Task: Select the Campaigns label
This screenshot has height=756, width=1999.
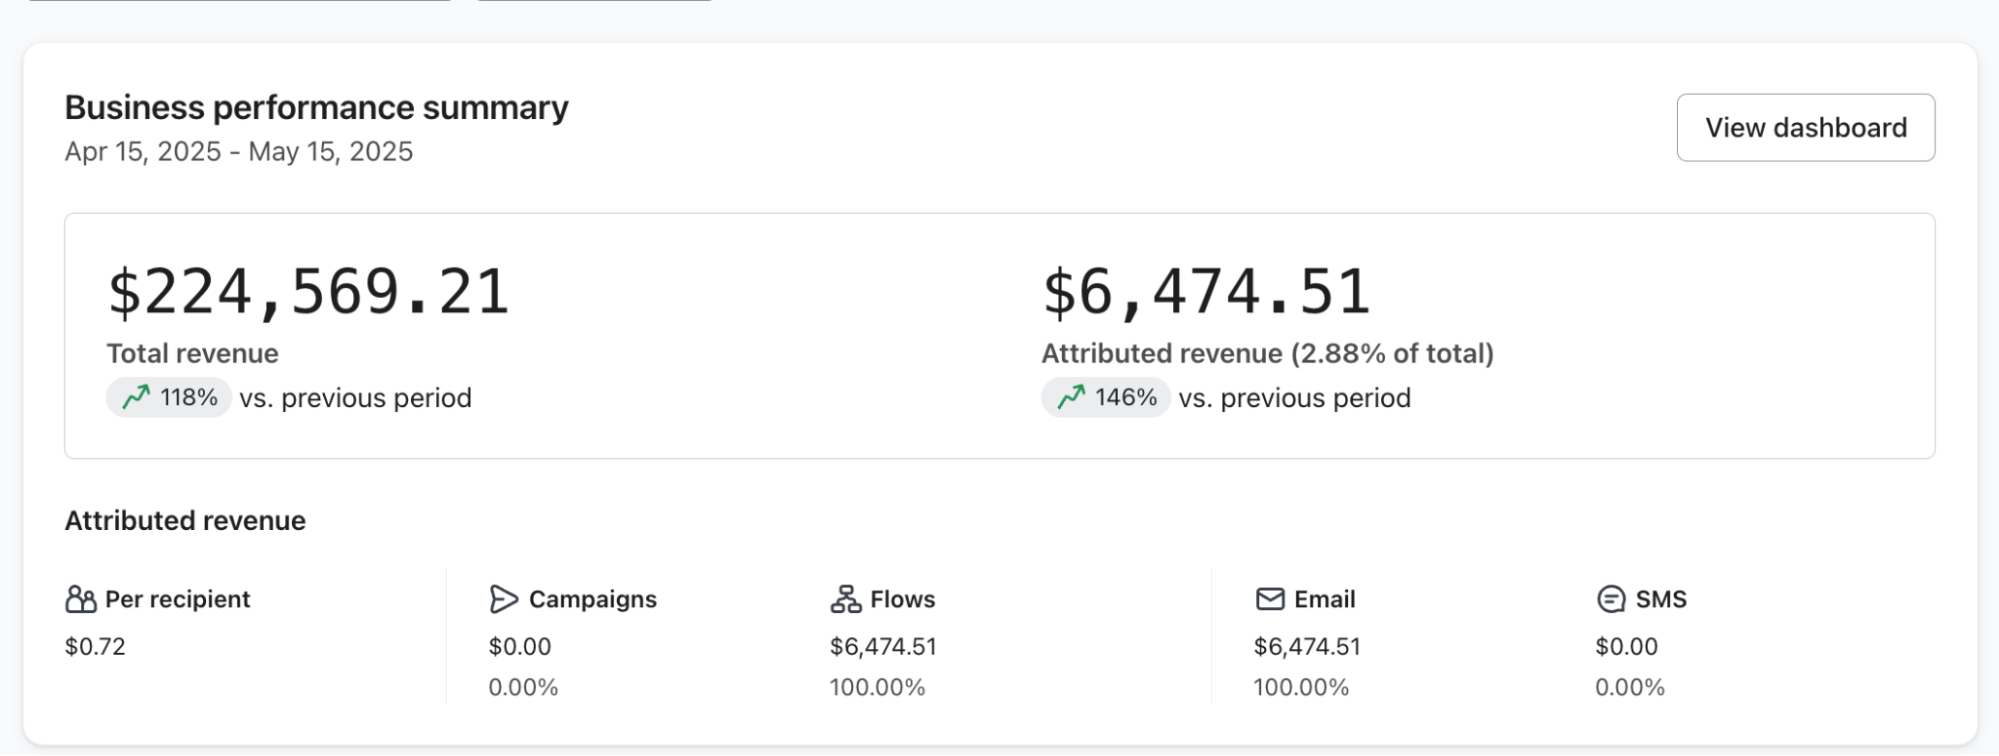Action: tap(593, 599)
